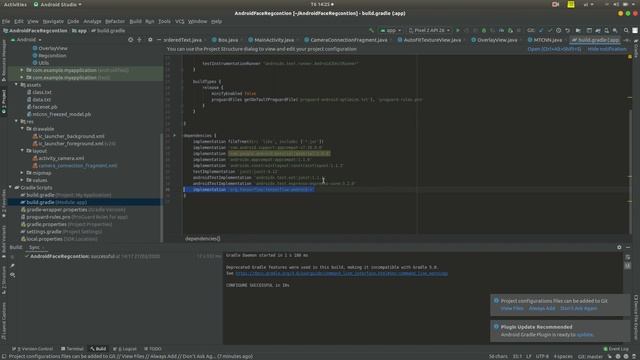Collapse the drawable folder
This screenshot has height=360, width=640.
(22, 129)
